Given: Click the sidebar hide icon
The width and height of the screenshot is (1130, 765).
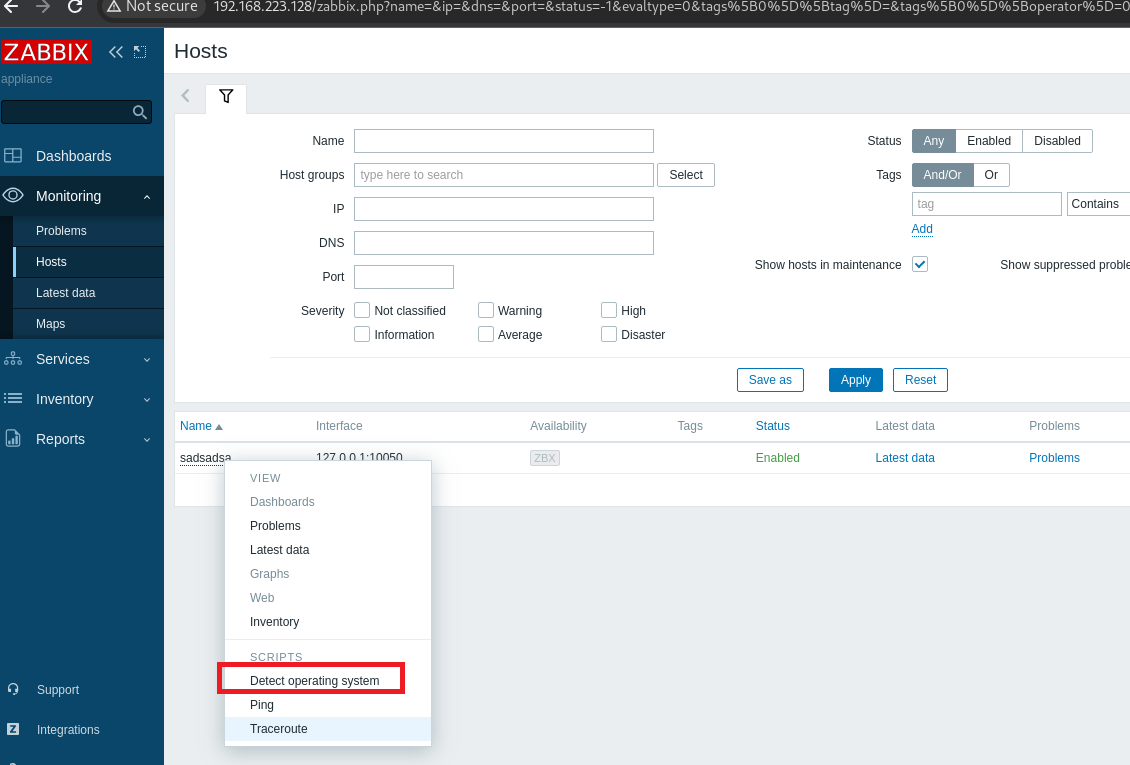Looking at the screenshot, I should click(140, 52).
